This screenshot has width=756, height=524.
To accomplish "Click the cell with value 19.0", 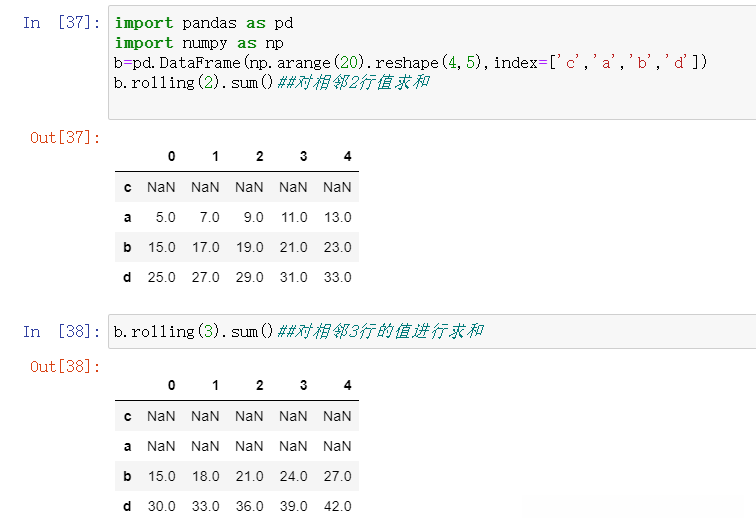I will pos(250,247).
